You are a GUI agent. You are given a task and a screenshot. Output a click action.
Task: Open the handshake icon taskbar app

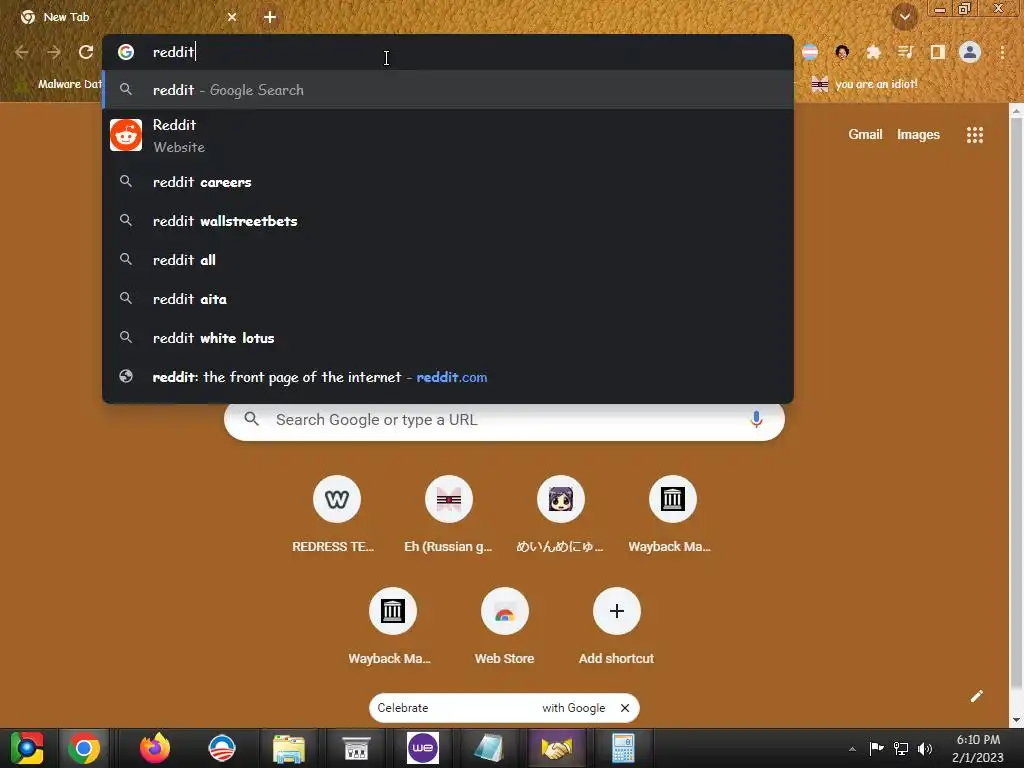tap(556, 748)
